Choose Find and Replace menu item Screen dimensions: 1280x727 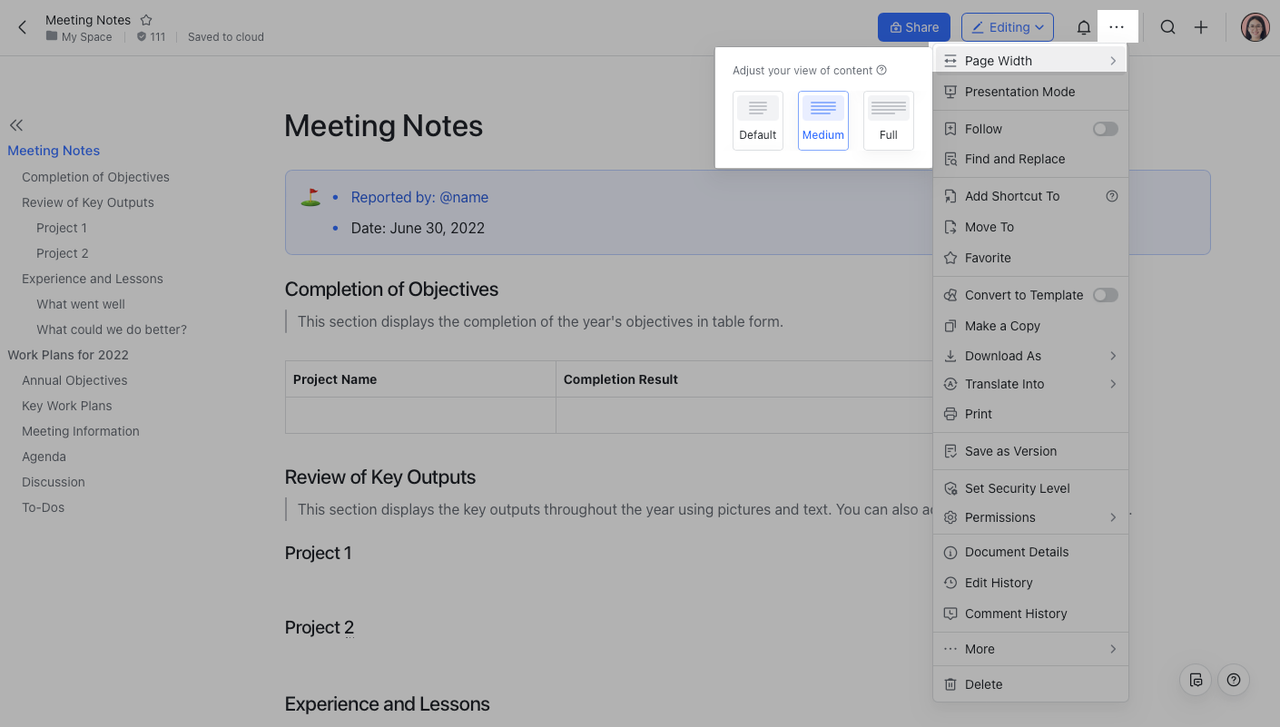tap(1014, 159)
